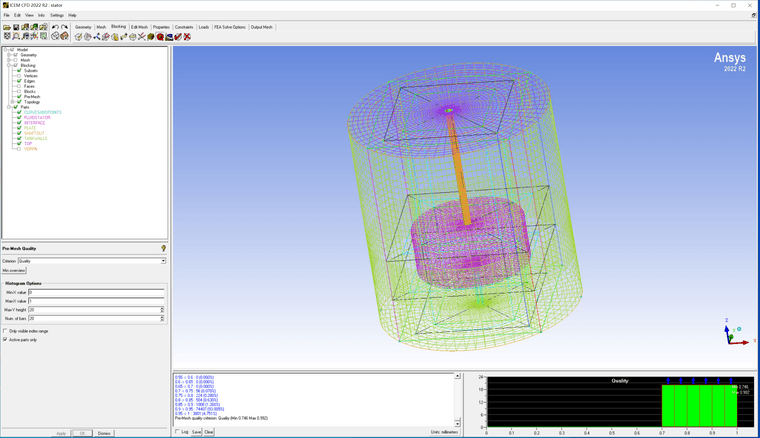Click the Min-X value input field
This screenshot has width=760, height=438.
point(96,292)
